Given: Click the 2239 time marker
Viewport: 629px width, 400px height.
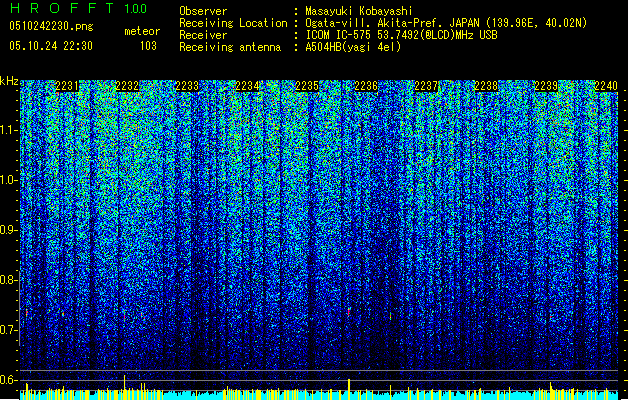Looking at the screenshot, I should coord(546,87).
